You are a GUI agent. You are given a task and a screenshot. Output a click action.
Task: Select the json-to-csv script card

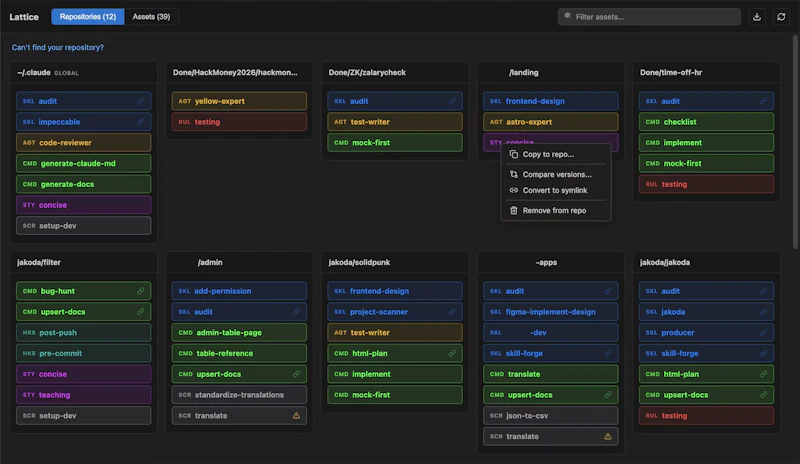[551, 416]
